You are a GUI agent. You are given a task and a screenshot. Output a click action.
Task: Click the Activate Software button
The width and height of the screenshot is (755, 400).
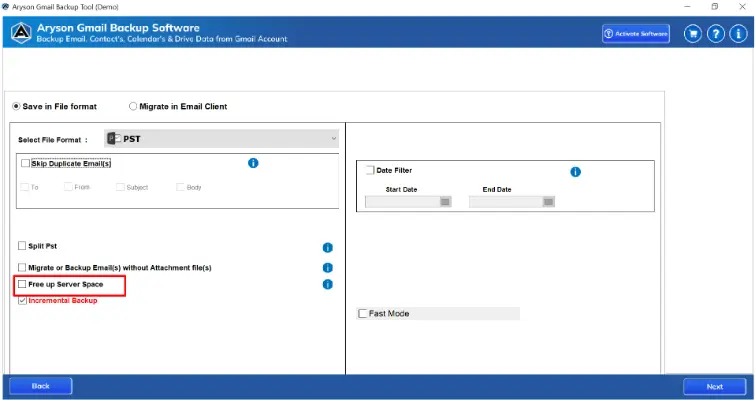(636, 34)
